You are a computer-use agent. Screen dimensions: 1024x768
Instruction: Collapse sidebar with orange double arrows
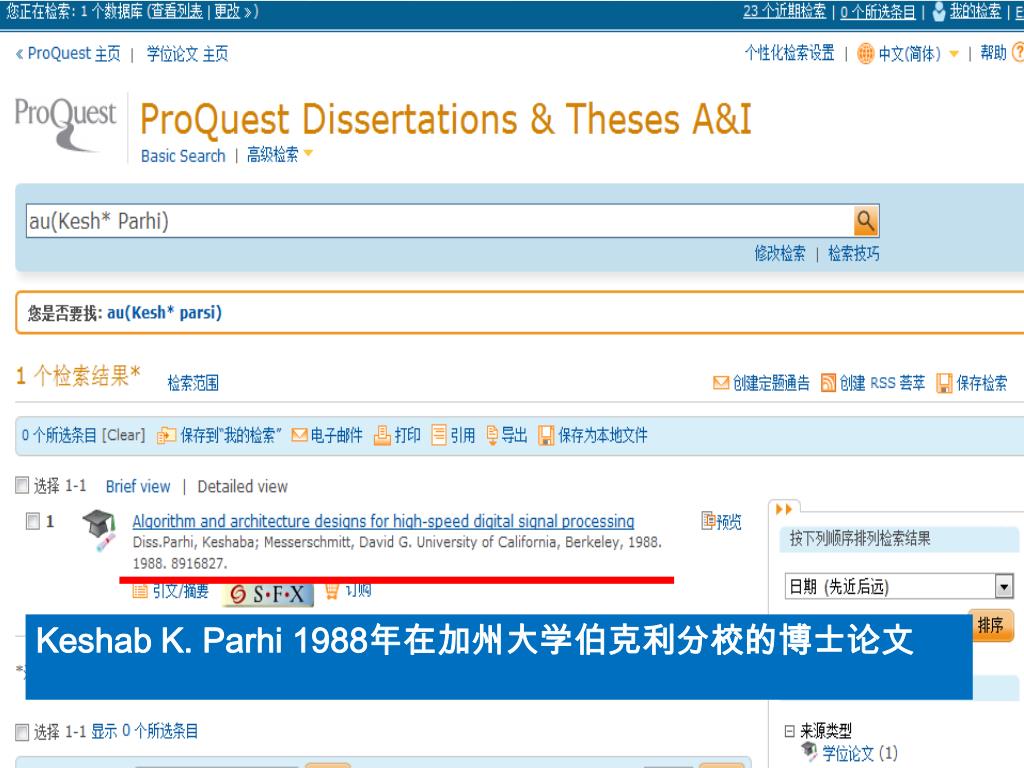point(784,509)
